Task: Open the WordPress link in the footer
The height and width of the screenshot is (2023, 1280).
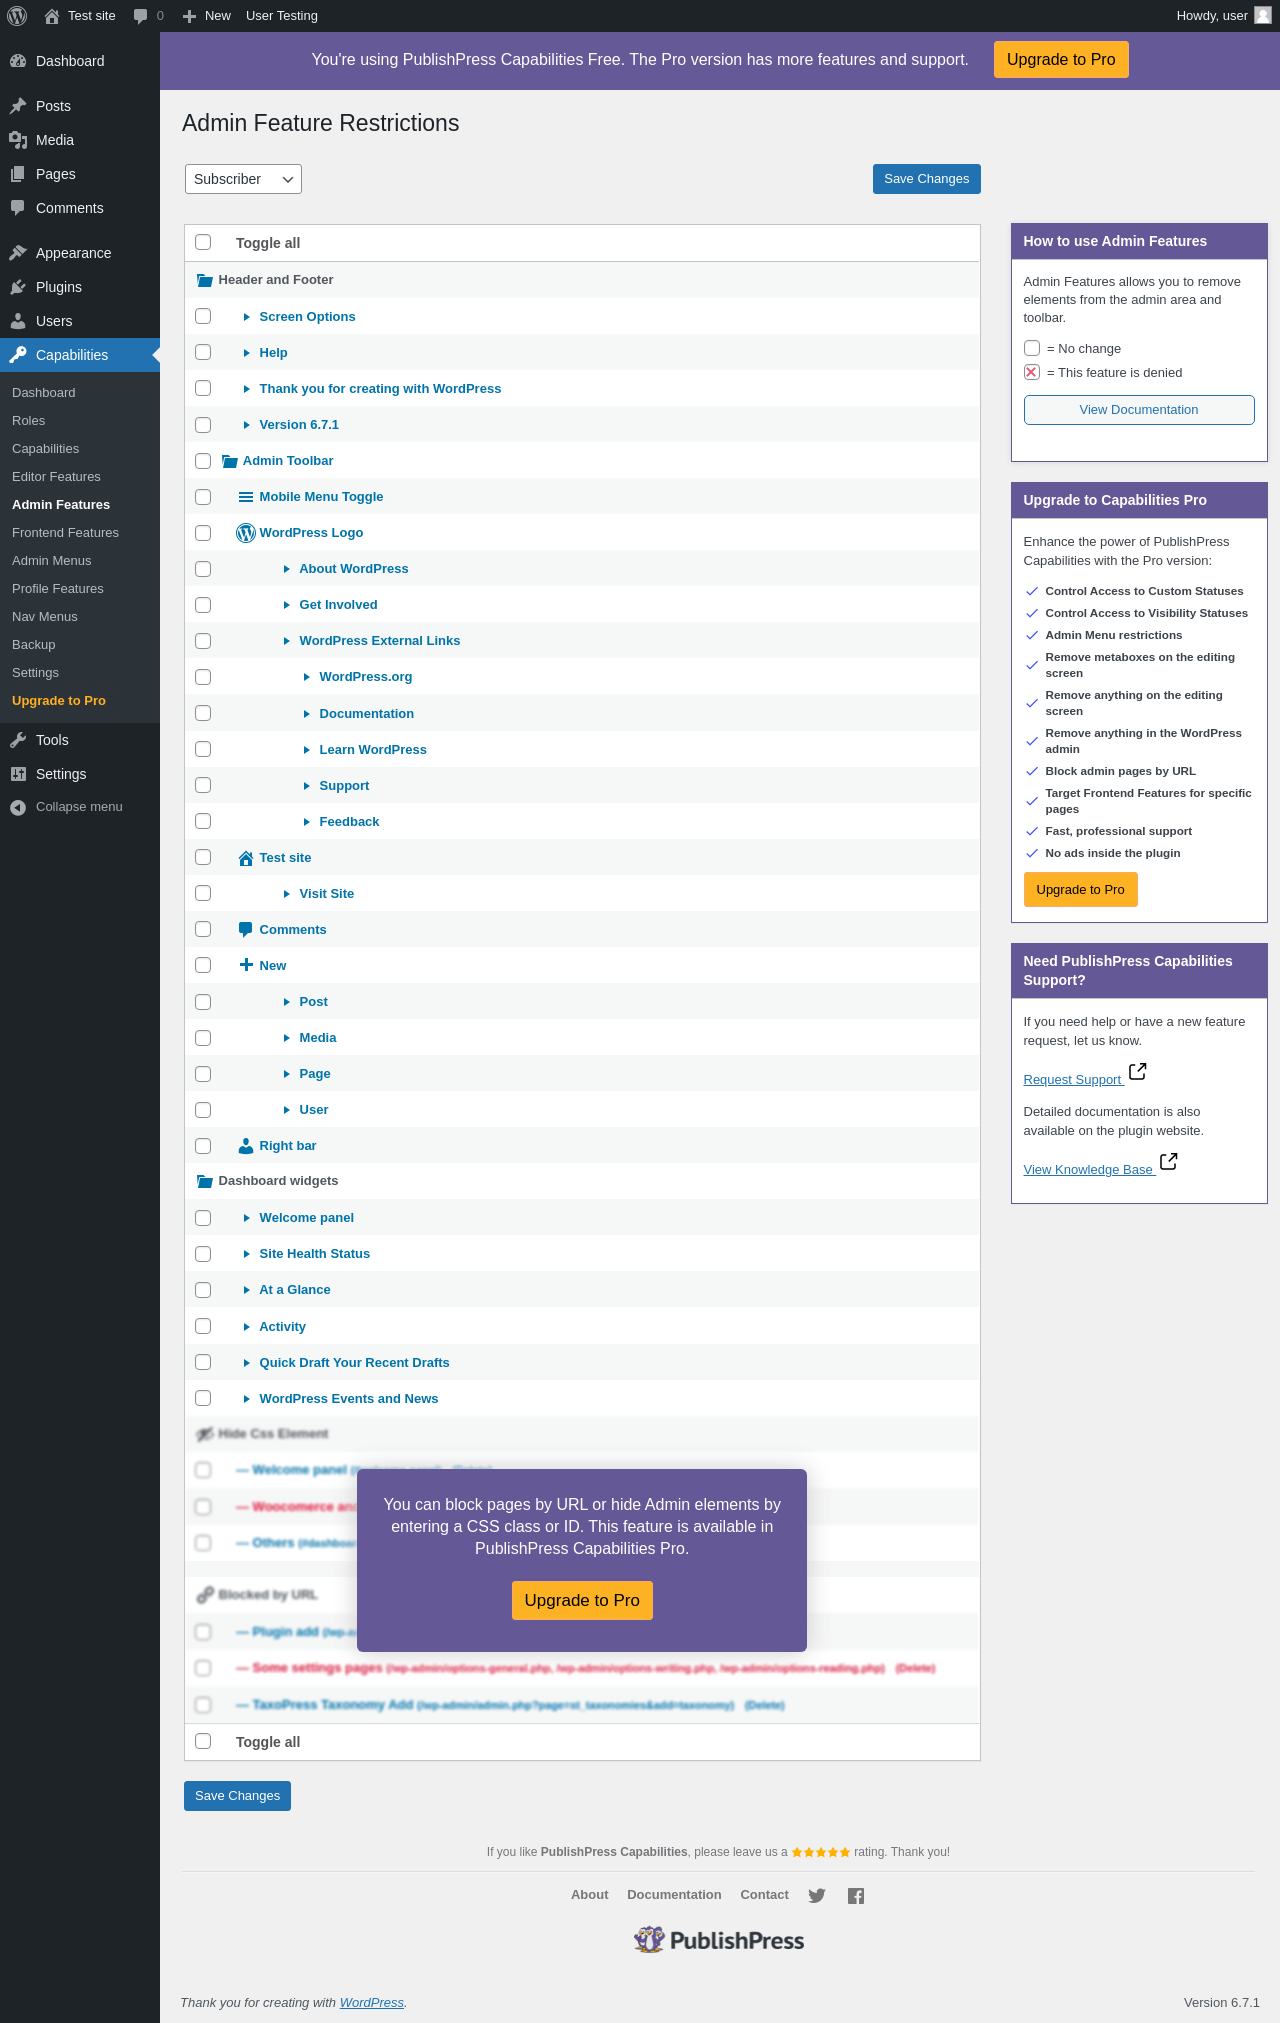Action: click(372, 2002)
